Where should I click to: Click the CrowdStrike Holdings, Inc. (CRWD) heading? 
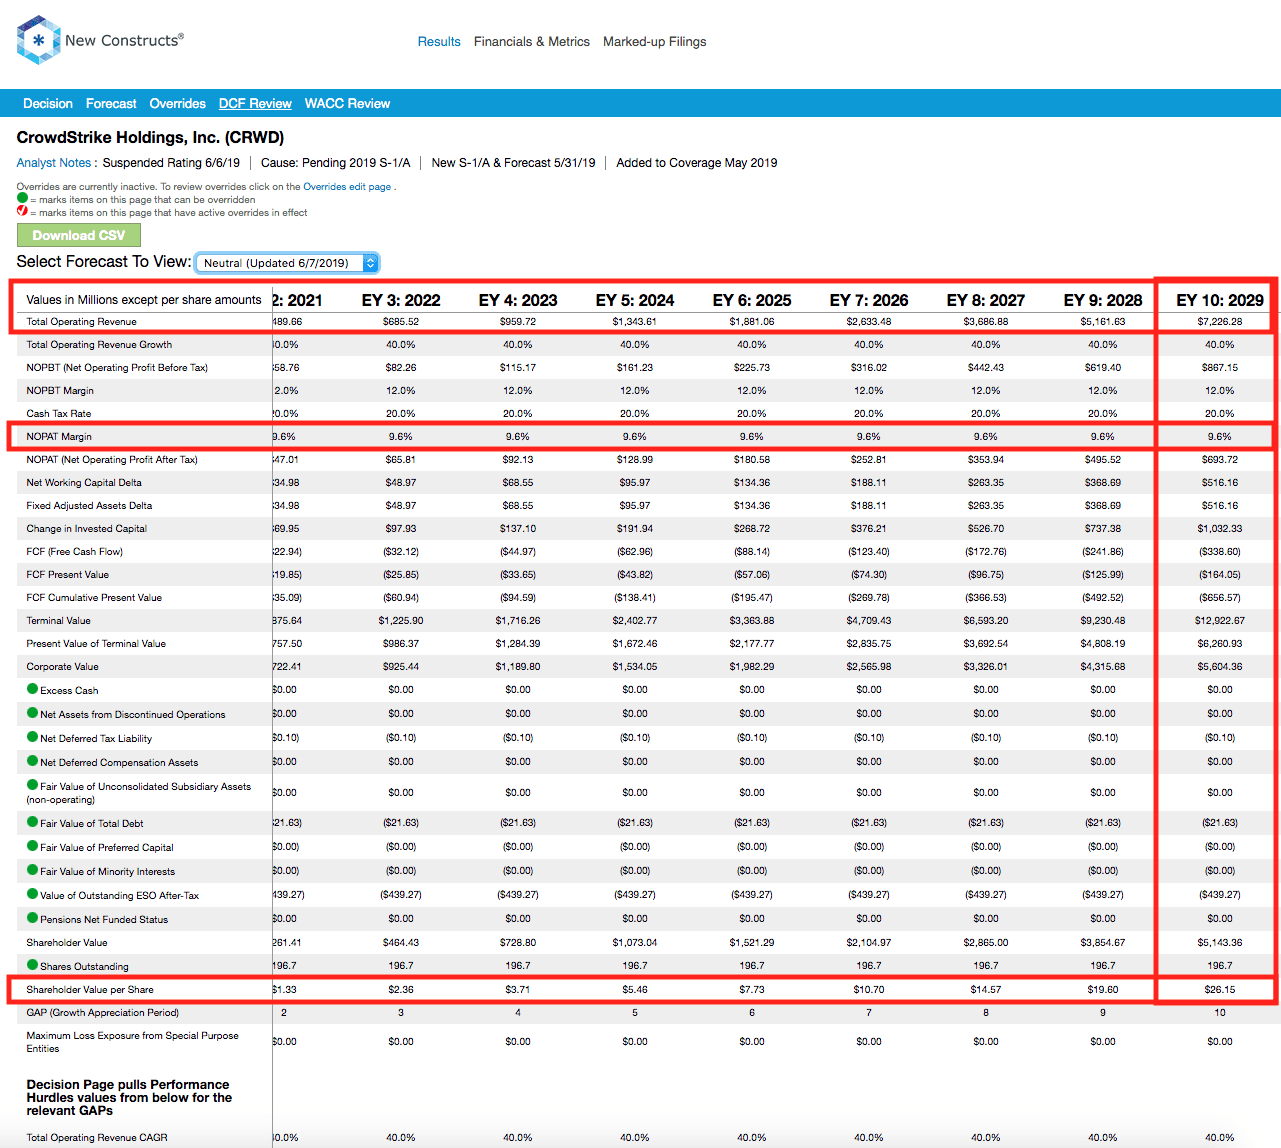pos(150,138)
